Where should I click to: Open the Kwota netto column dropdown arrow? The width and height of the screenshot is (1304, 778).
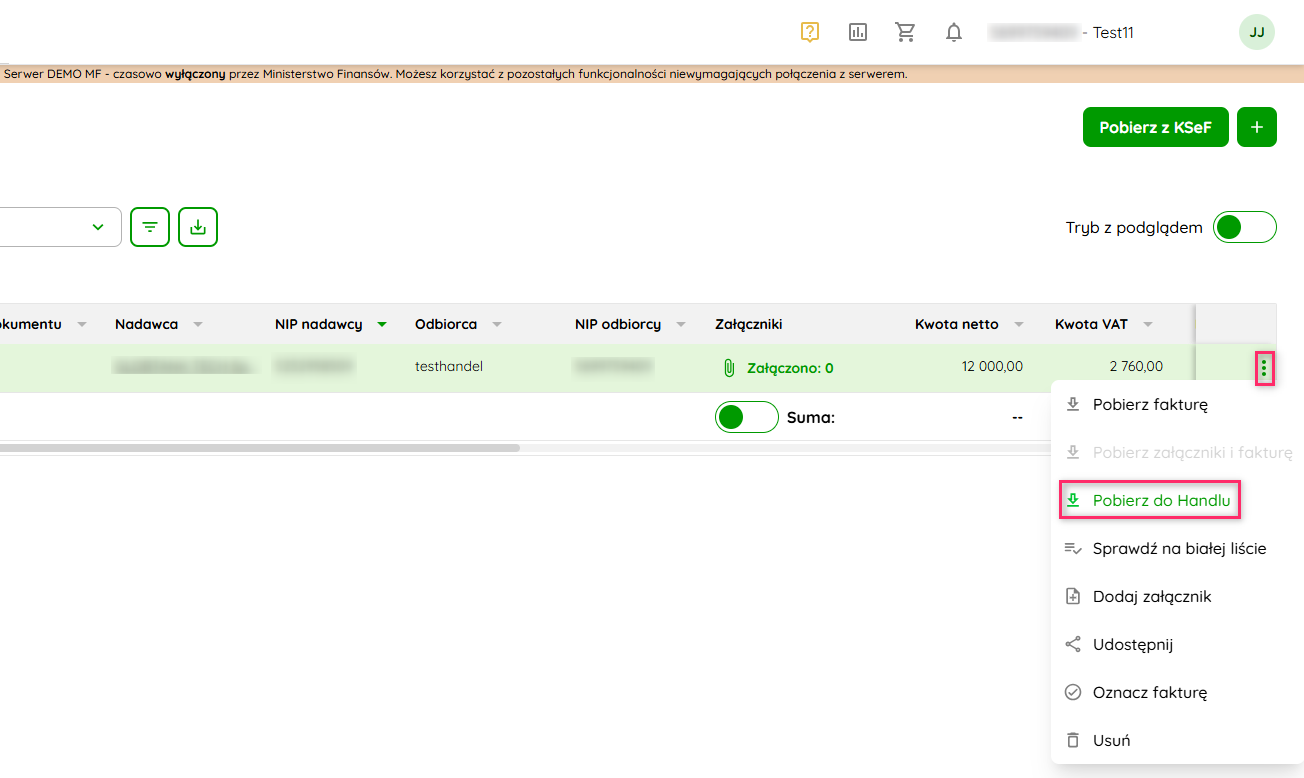pyautogui.click(x=1018, y=324)
